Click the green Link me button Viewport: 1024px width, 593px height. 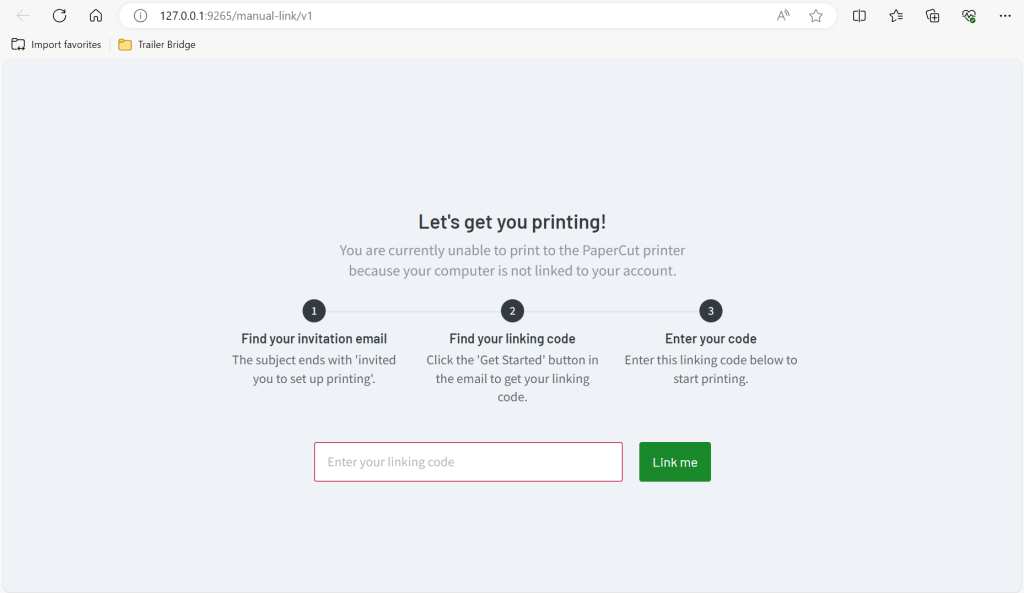[x=675, y=462]
